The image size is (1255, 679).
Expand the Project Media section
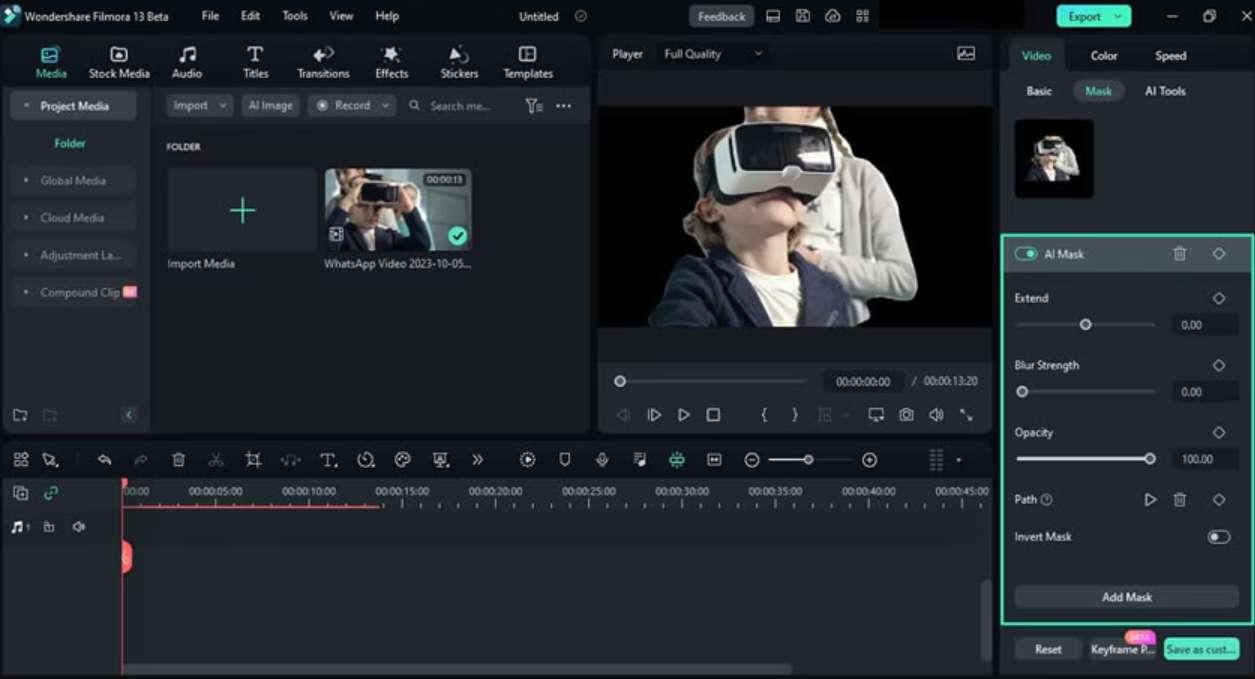click(x=73, y=106)
